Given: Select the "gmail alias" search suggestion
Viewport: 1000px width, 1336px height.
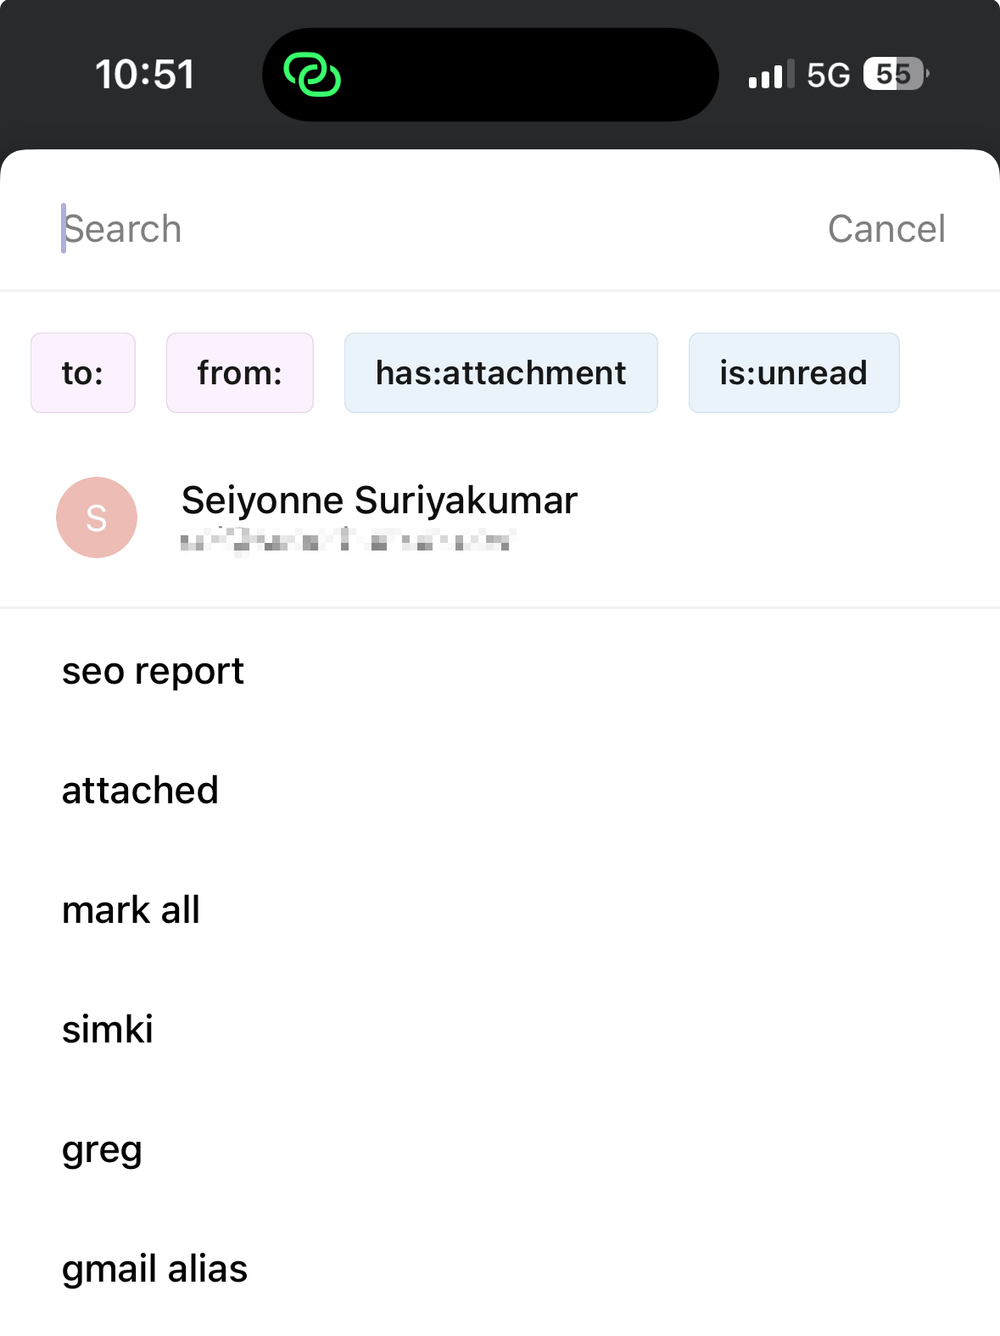Looking at the screenshot, I should click(155, 1268).
